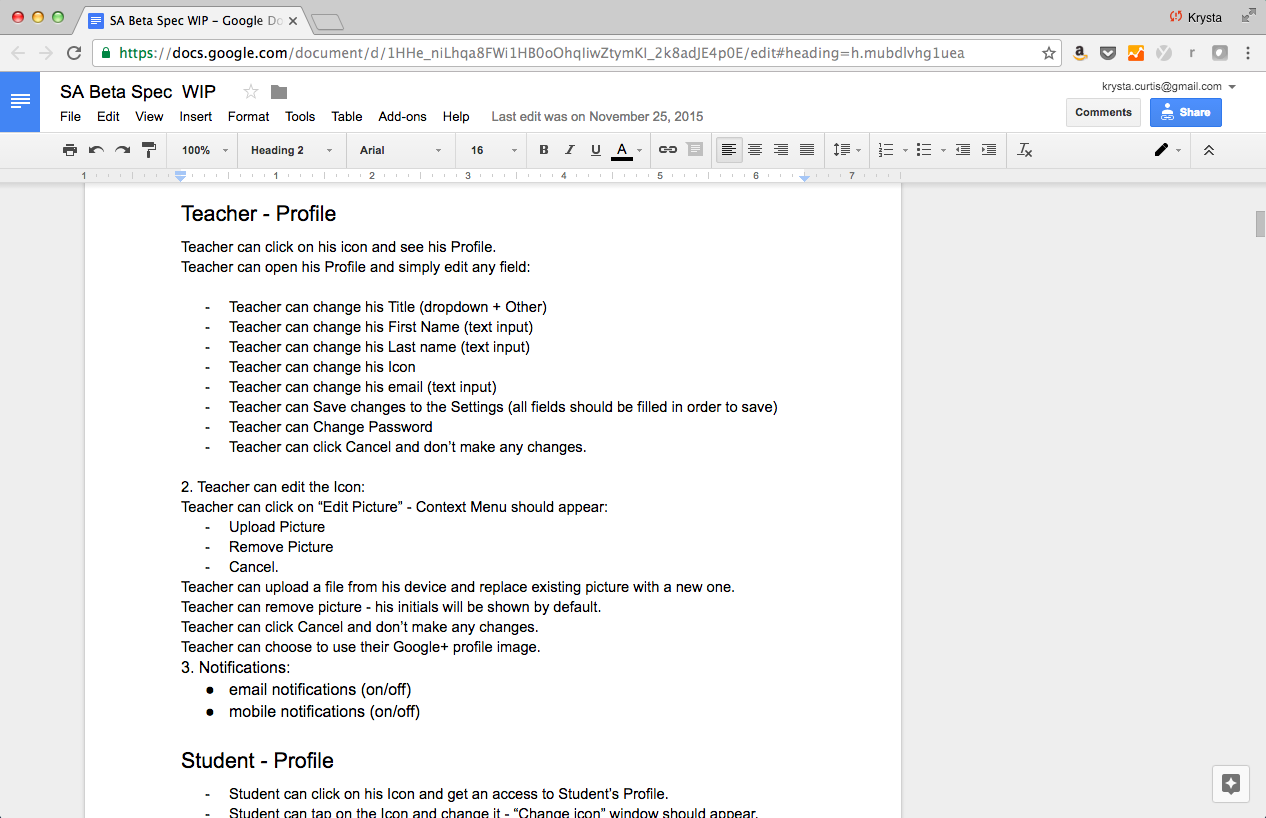Image resolution: width=1266 pixels, height=818 pixels.
Task: Open the Heading 2 style dropdown
Action: 291,150
